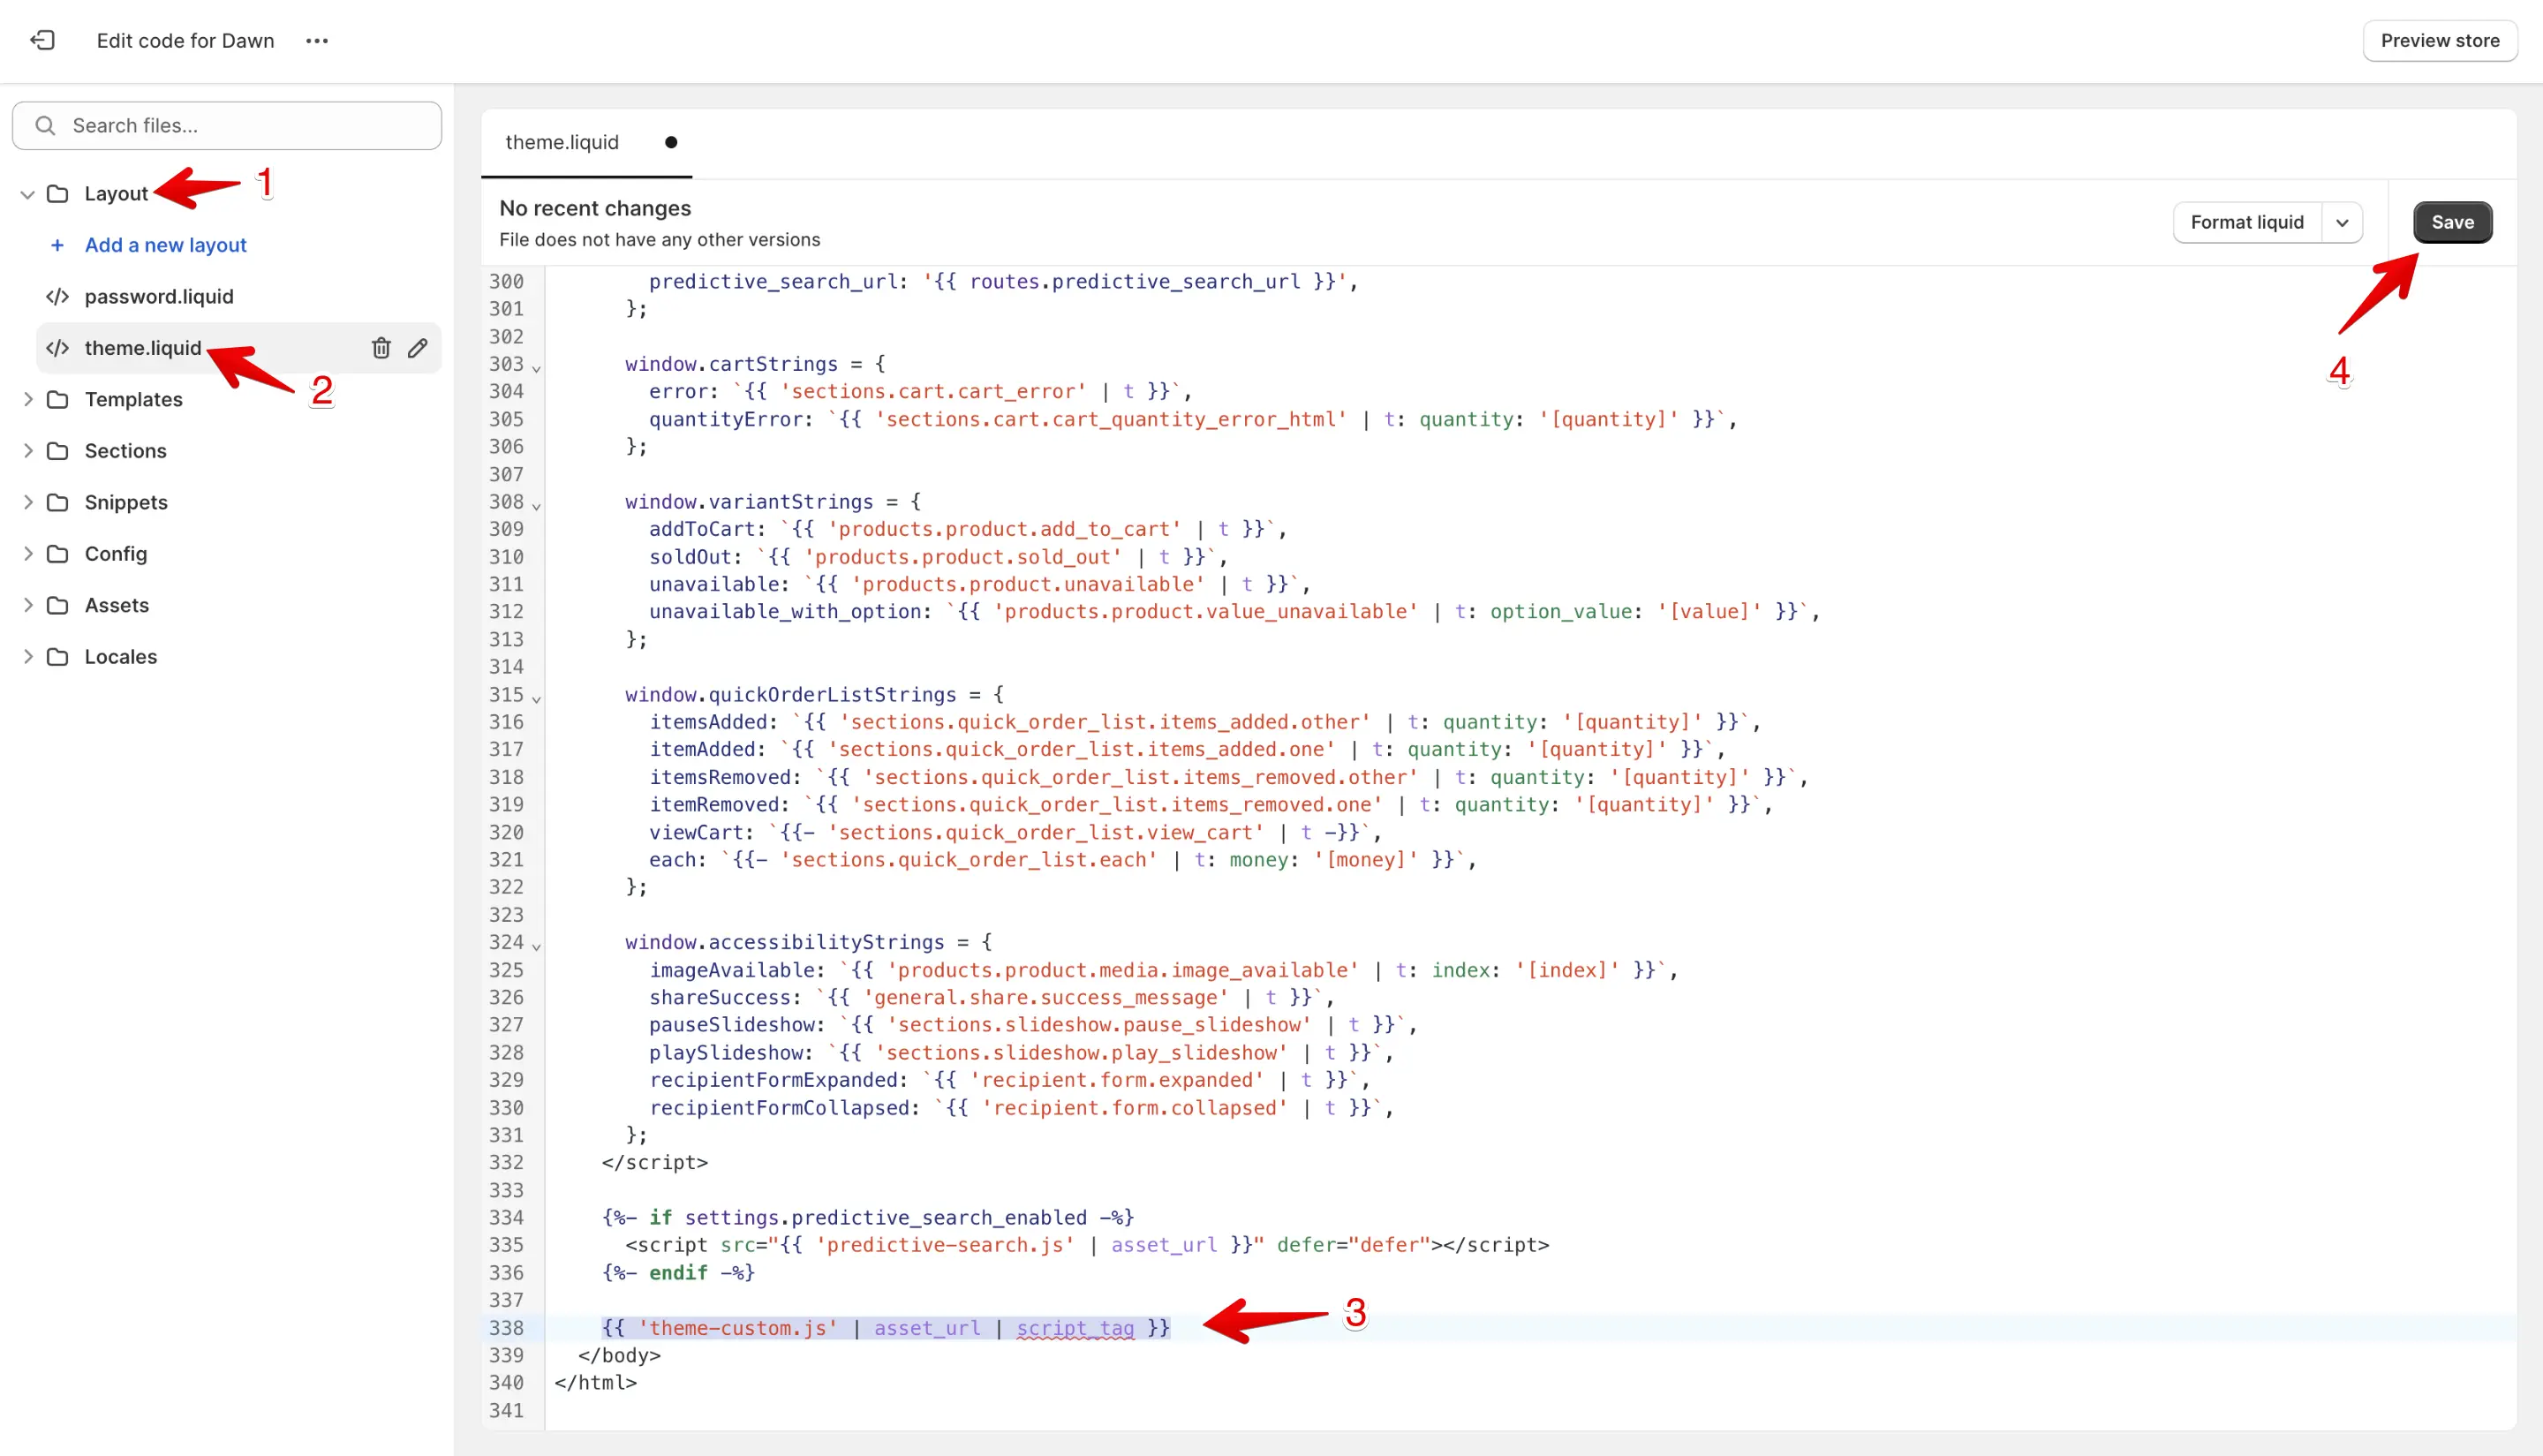Fold code block at line 303
The image size is (2543, 1456).
click(x=537, y=369)
